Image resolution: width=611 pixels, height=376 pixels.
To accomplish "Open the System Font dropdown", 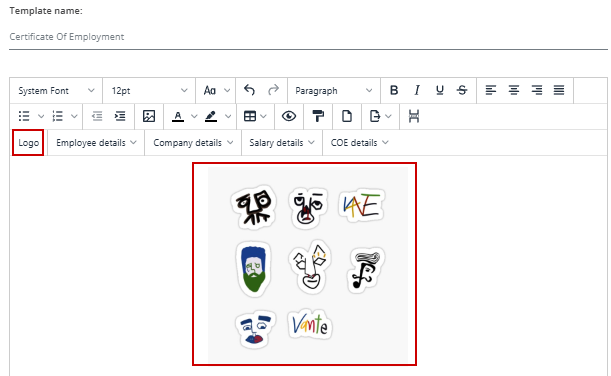I will (x=56, y=90).
